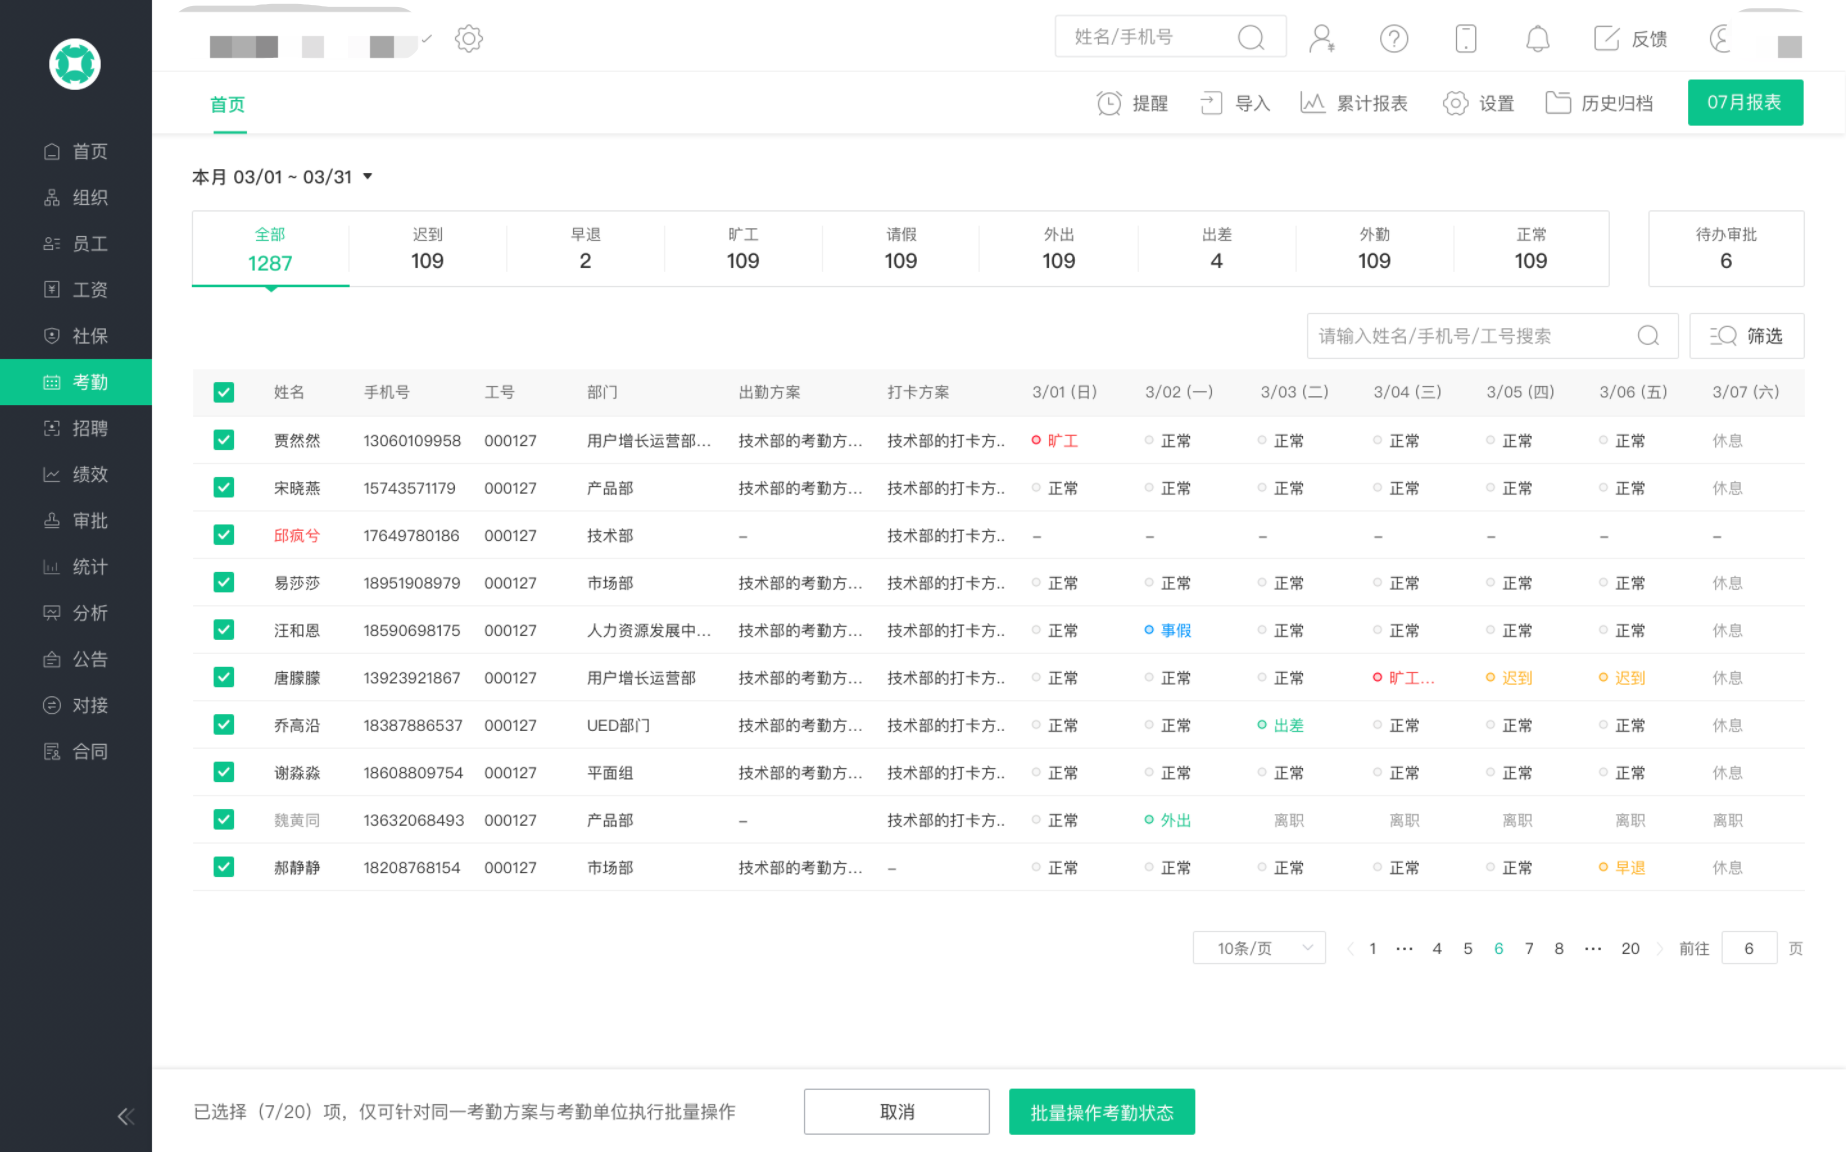Open the 首页 page tab
The image size is (1846, 1152).
228,104
